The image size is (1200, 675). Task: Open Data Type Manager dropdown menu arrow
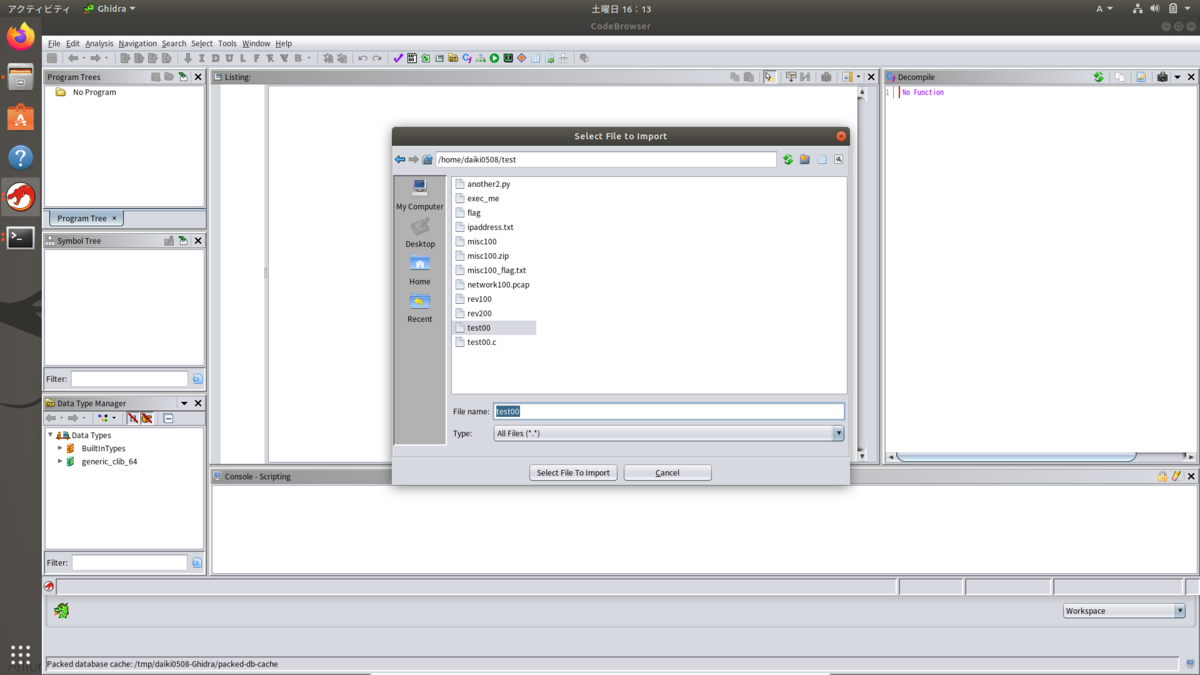pos(184,403)
